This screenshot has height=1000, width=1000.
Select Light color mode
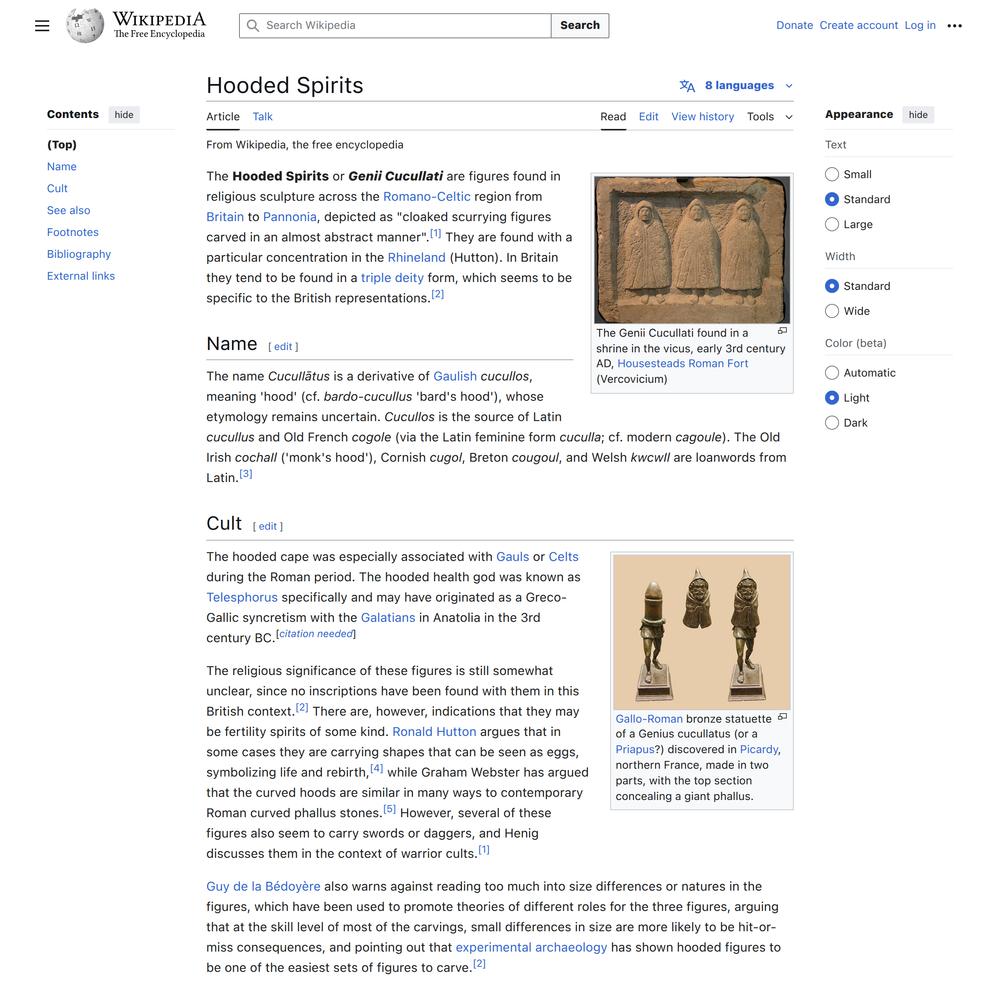point(832,397)
